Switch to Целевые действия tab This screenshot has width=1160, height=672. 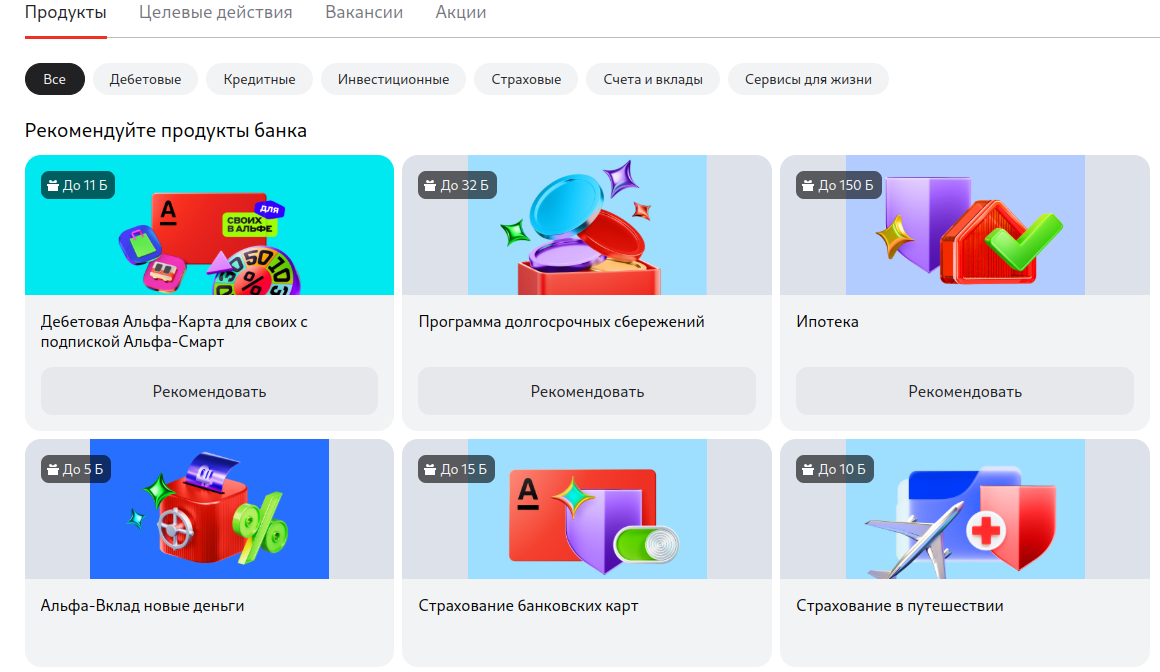tap(215, 13)
